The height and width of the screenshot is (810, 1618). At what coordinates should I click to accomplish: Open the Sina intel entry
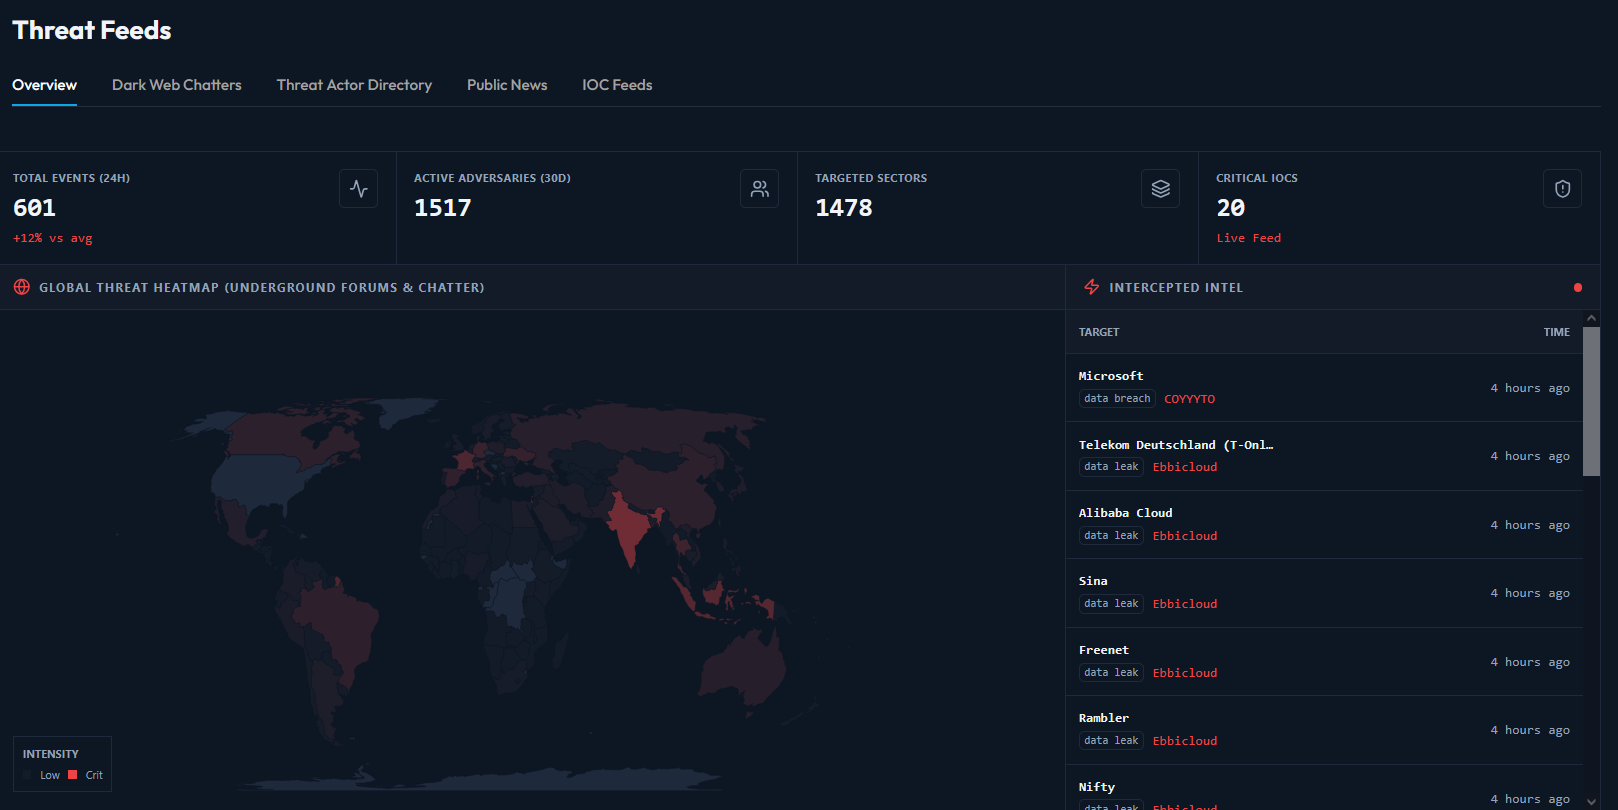click(1324, 593)
